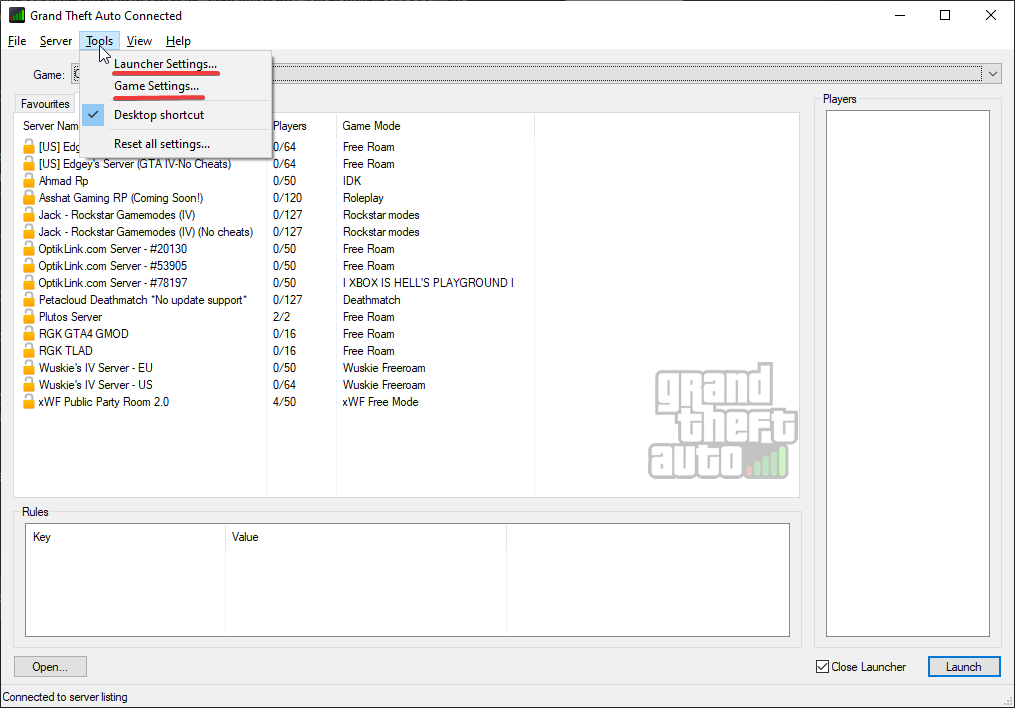Click the Open... button
This screenshot has height=708, width=1015.
click(x=50, y=667)
